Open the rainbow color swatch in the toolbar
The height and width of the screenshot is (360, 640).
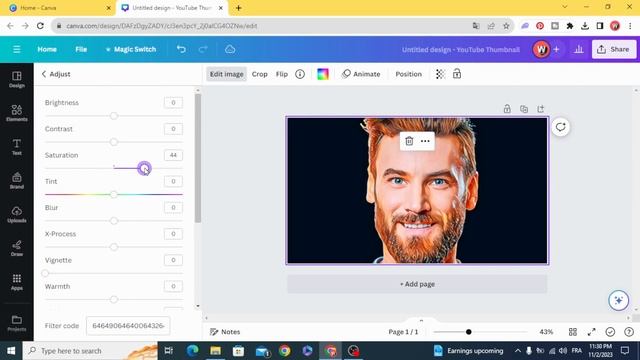click(323, 74)
